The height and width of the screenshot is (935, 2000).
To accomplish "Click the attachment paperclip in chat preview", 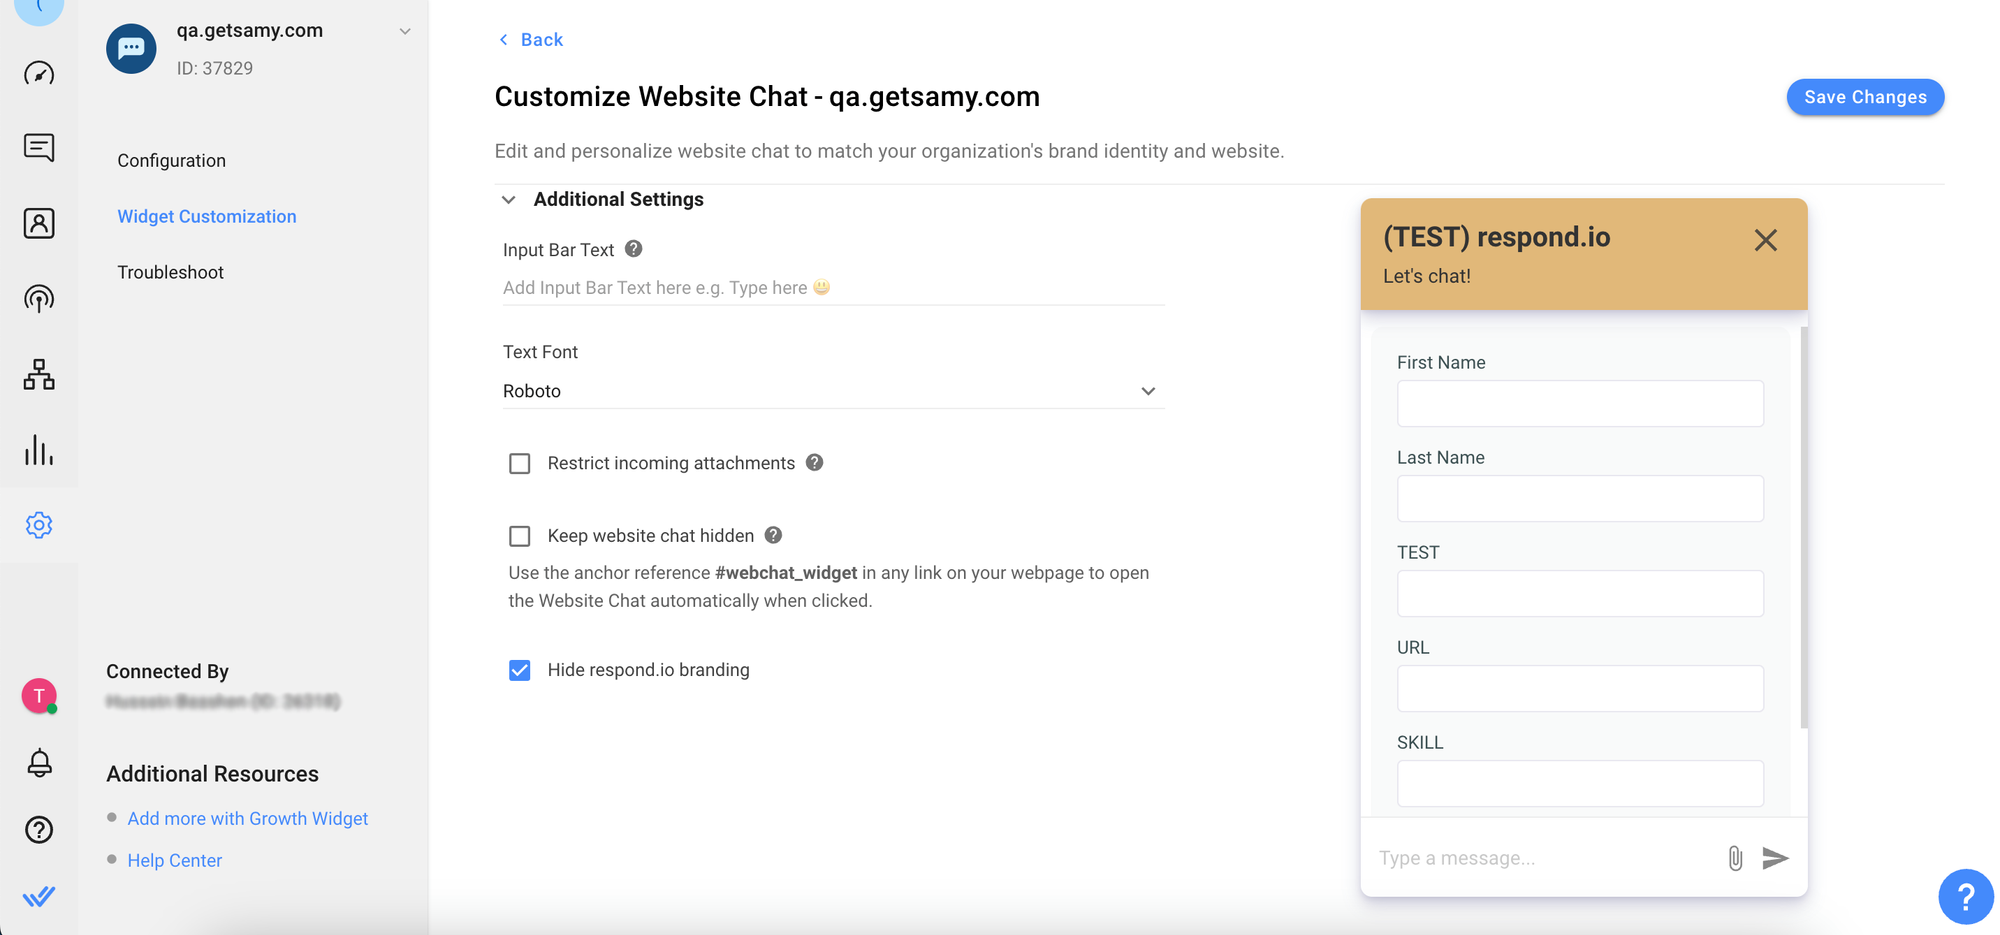I will [1735, 858].
